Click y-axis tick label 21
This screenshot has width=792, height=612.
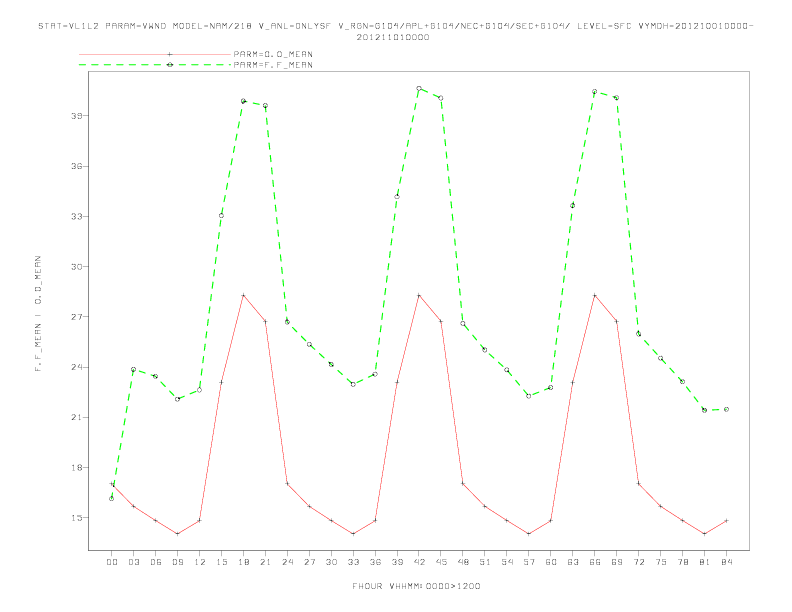77,417
